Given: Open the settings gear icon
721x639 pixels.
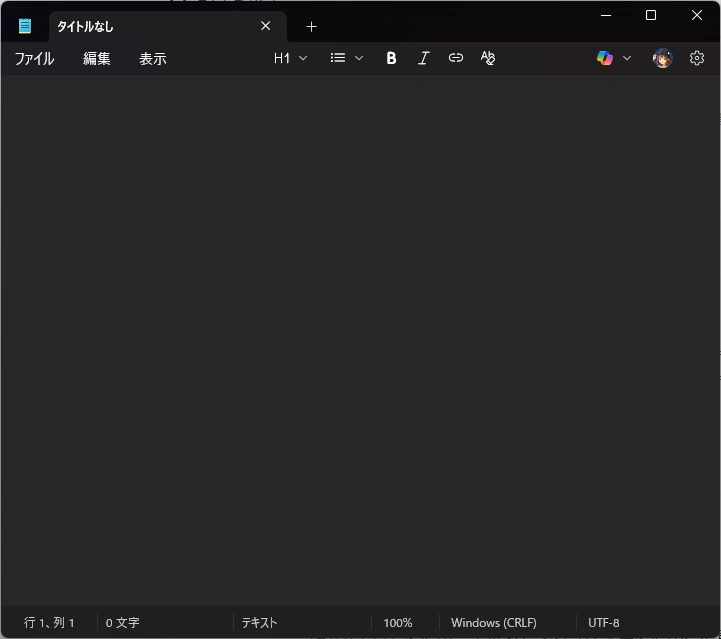Looking at the screenshot, I should click(x=697, y=58).
